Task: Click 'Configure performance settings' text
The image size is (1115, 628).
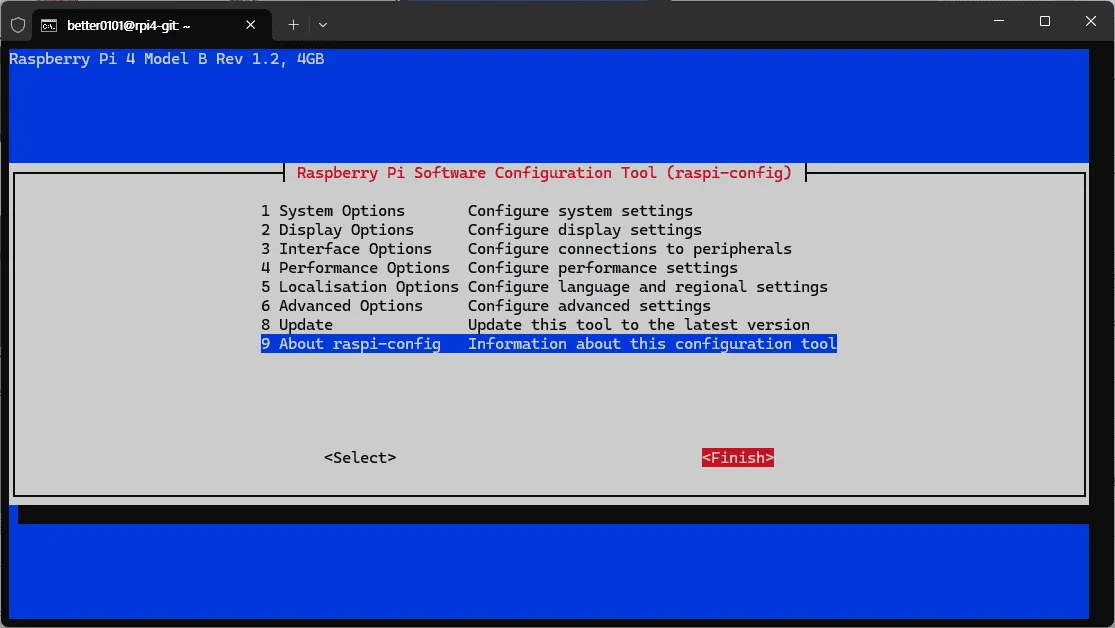Action: point(602,268)
